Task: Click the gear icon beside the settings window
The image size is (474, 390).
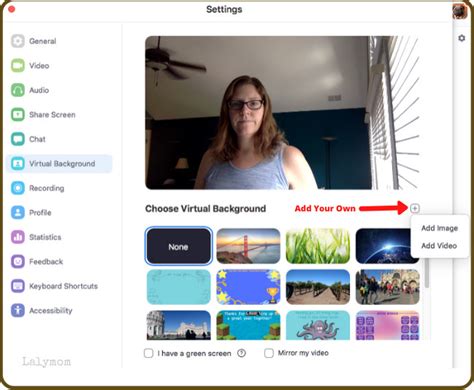Action: point(462,38)
